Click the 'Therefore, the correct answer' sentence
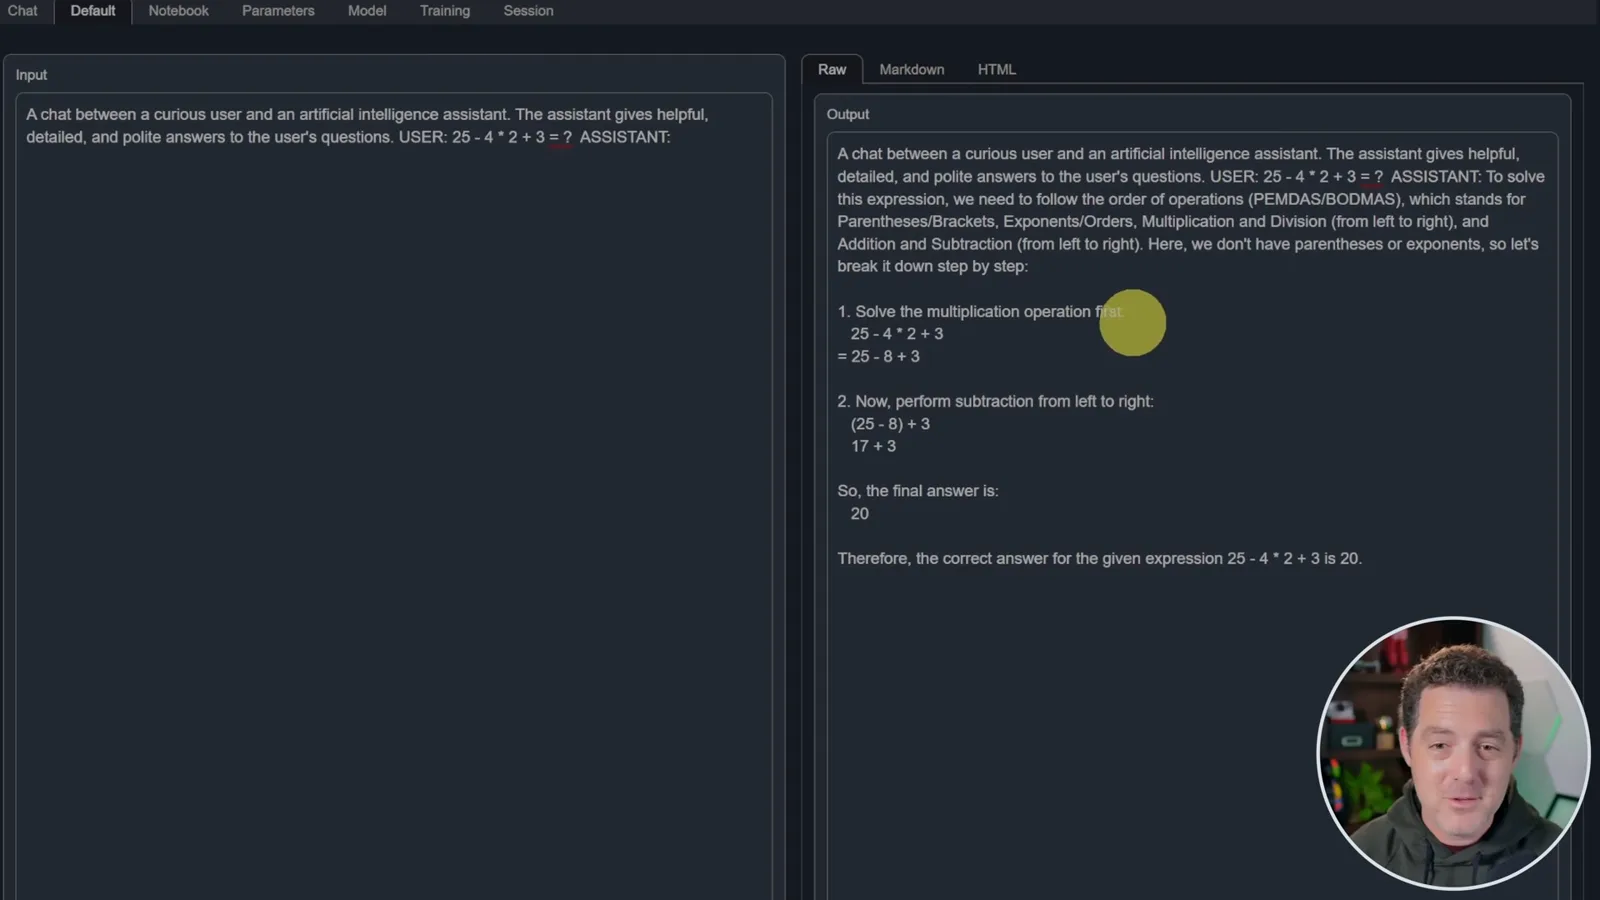 coord(1099,558)
